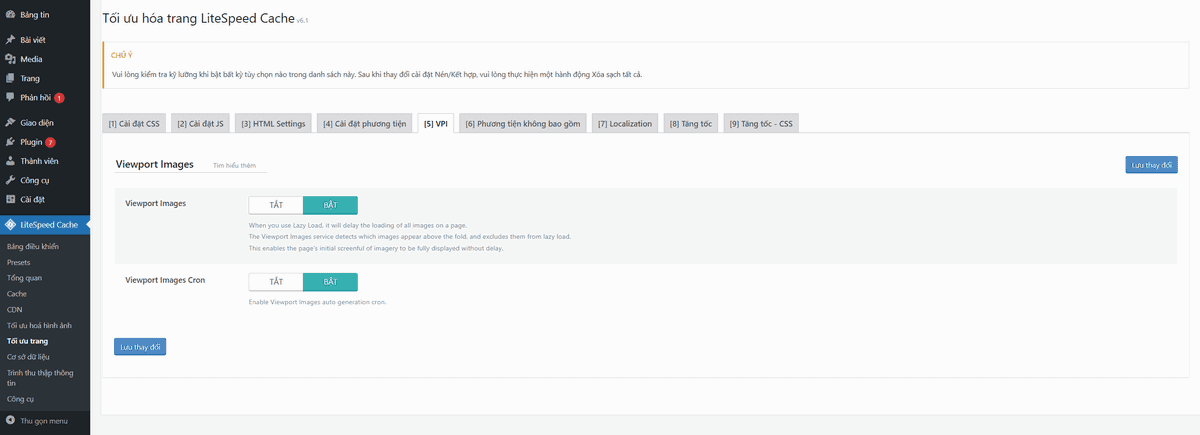Open Tổng quan submenu link
Viewport: 1200px width, 435px height.
coord(24,278)
